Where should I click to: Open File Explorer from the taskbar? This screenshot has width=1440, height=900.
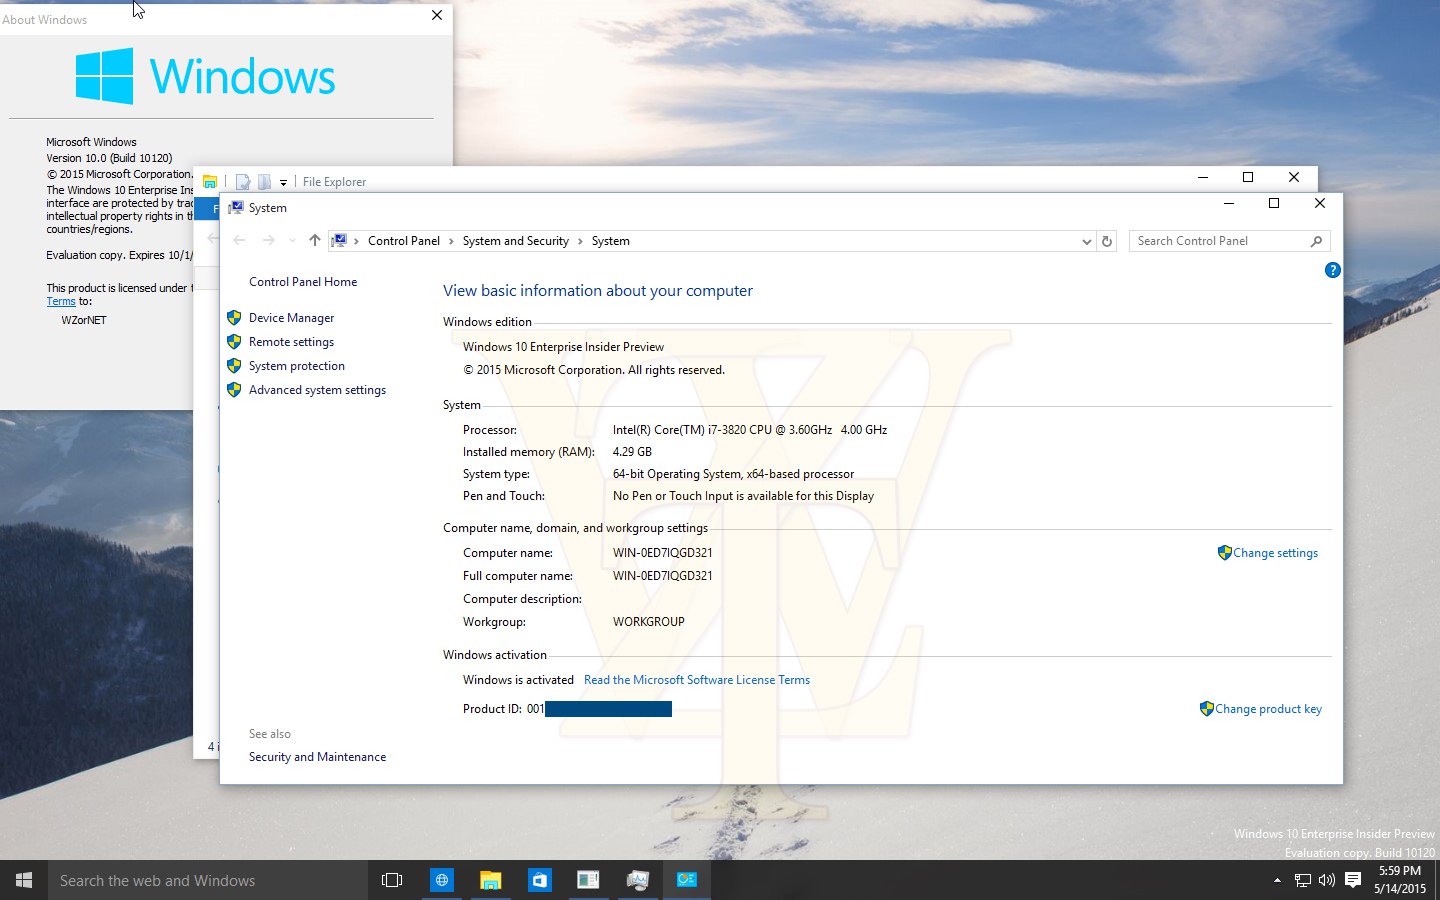coord(490,880)
